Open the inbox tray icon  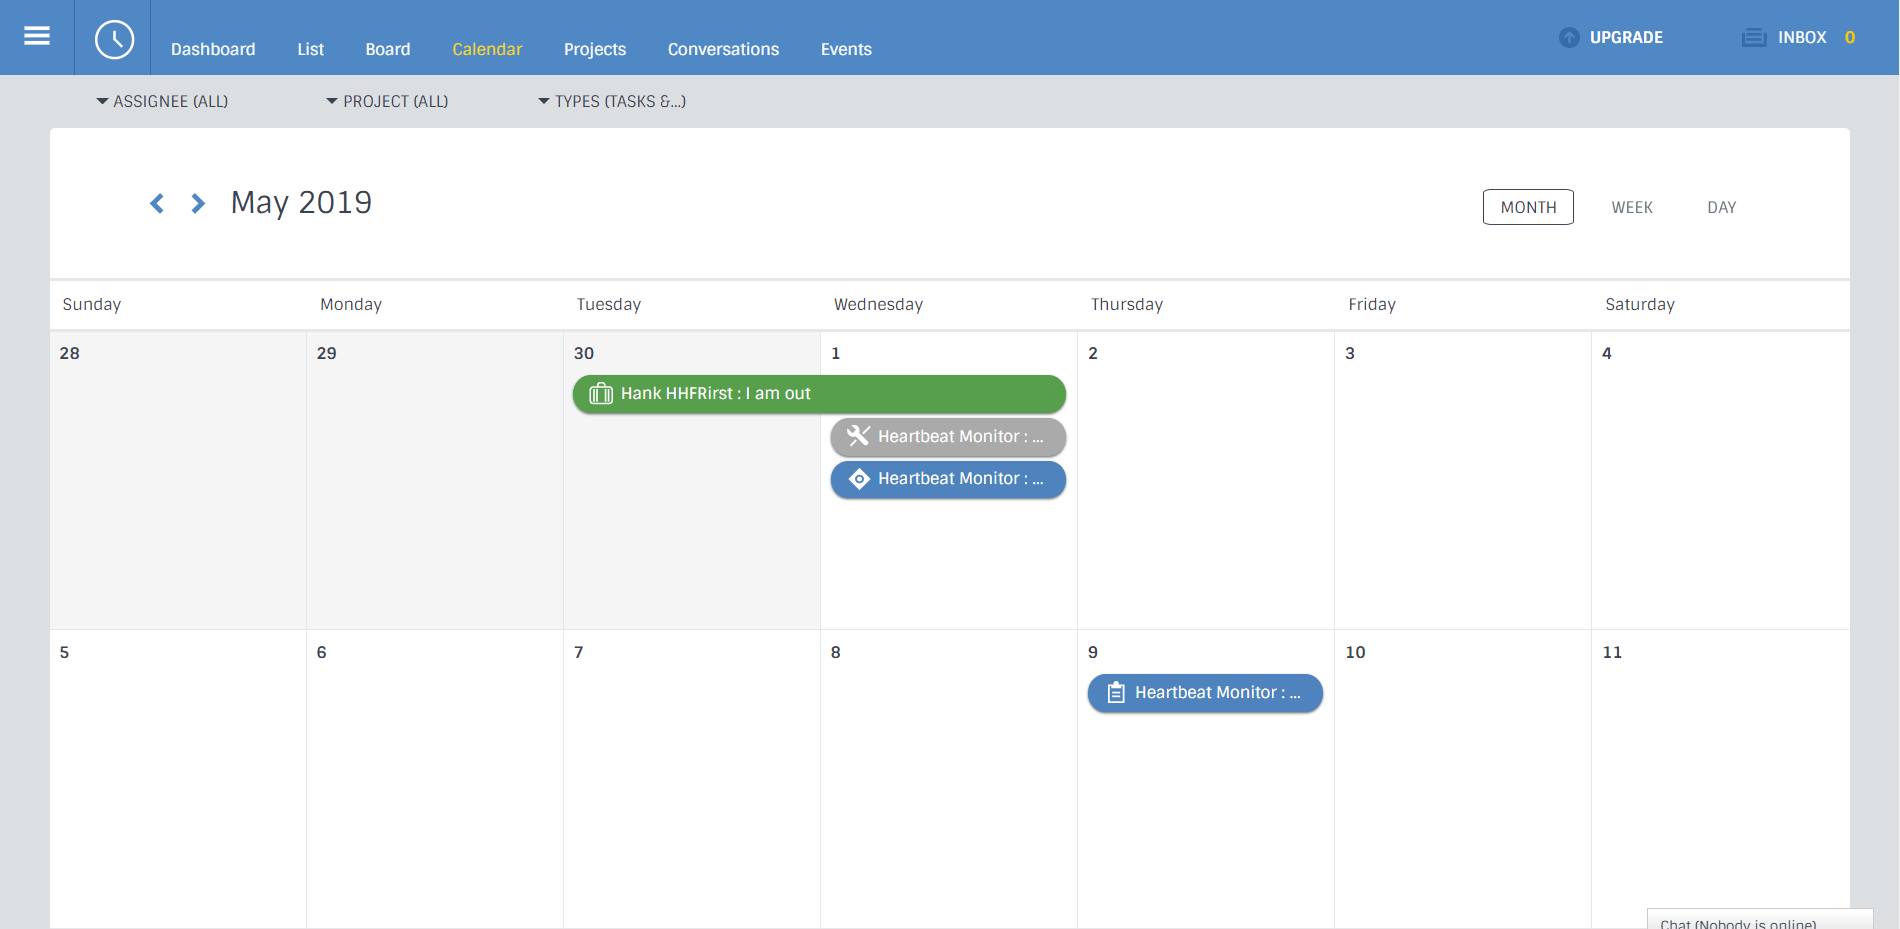(x=1754, y=38)
